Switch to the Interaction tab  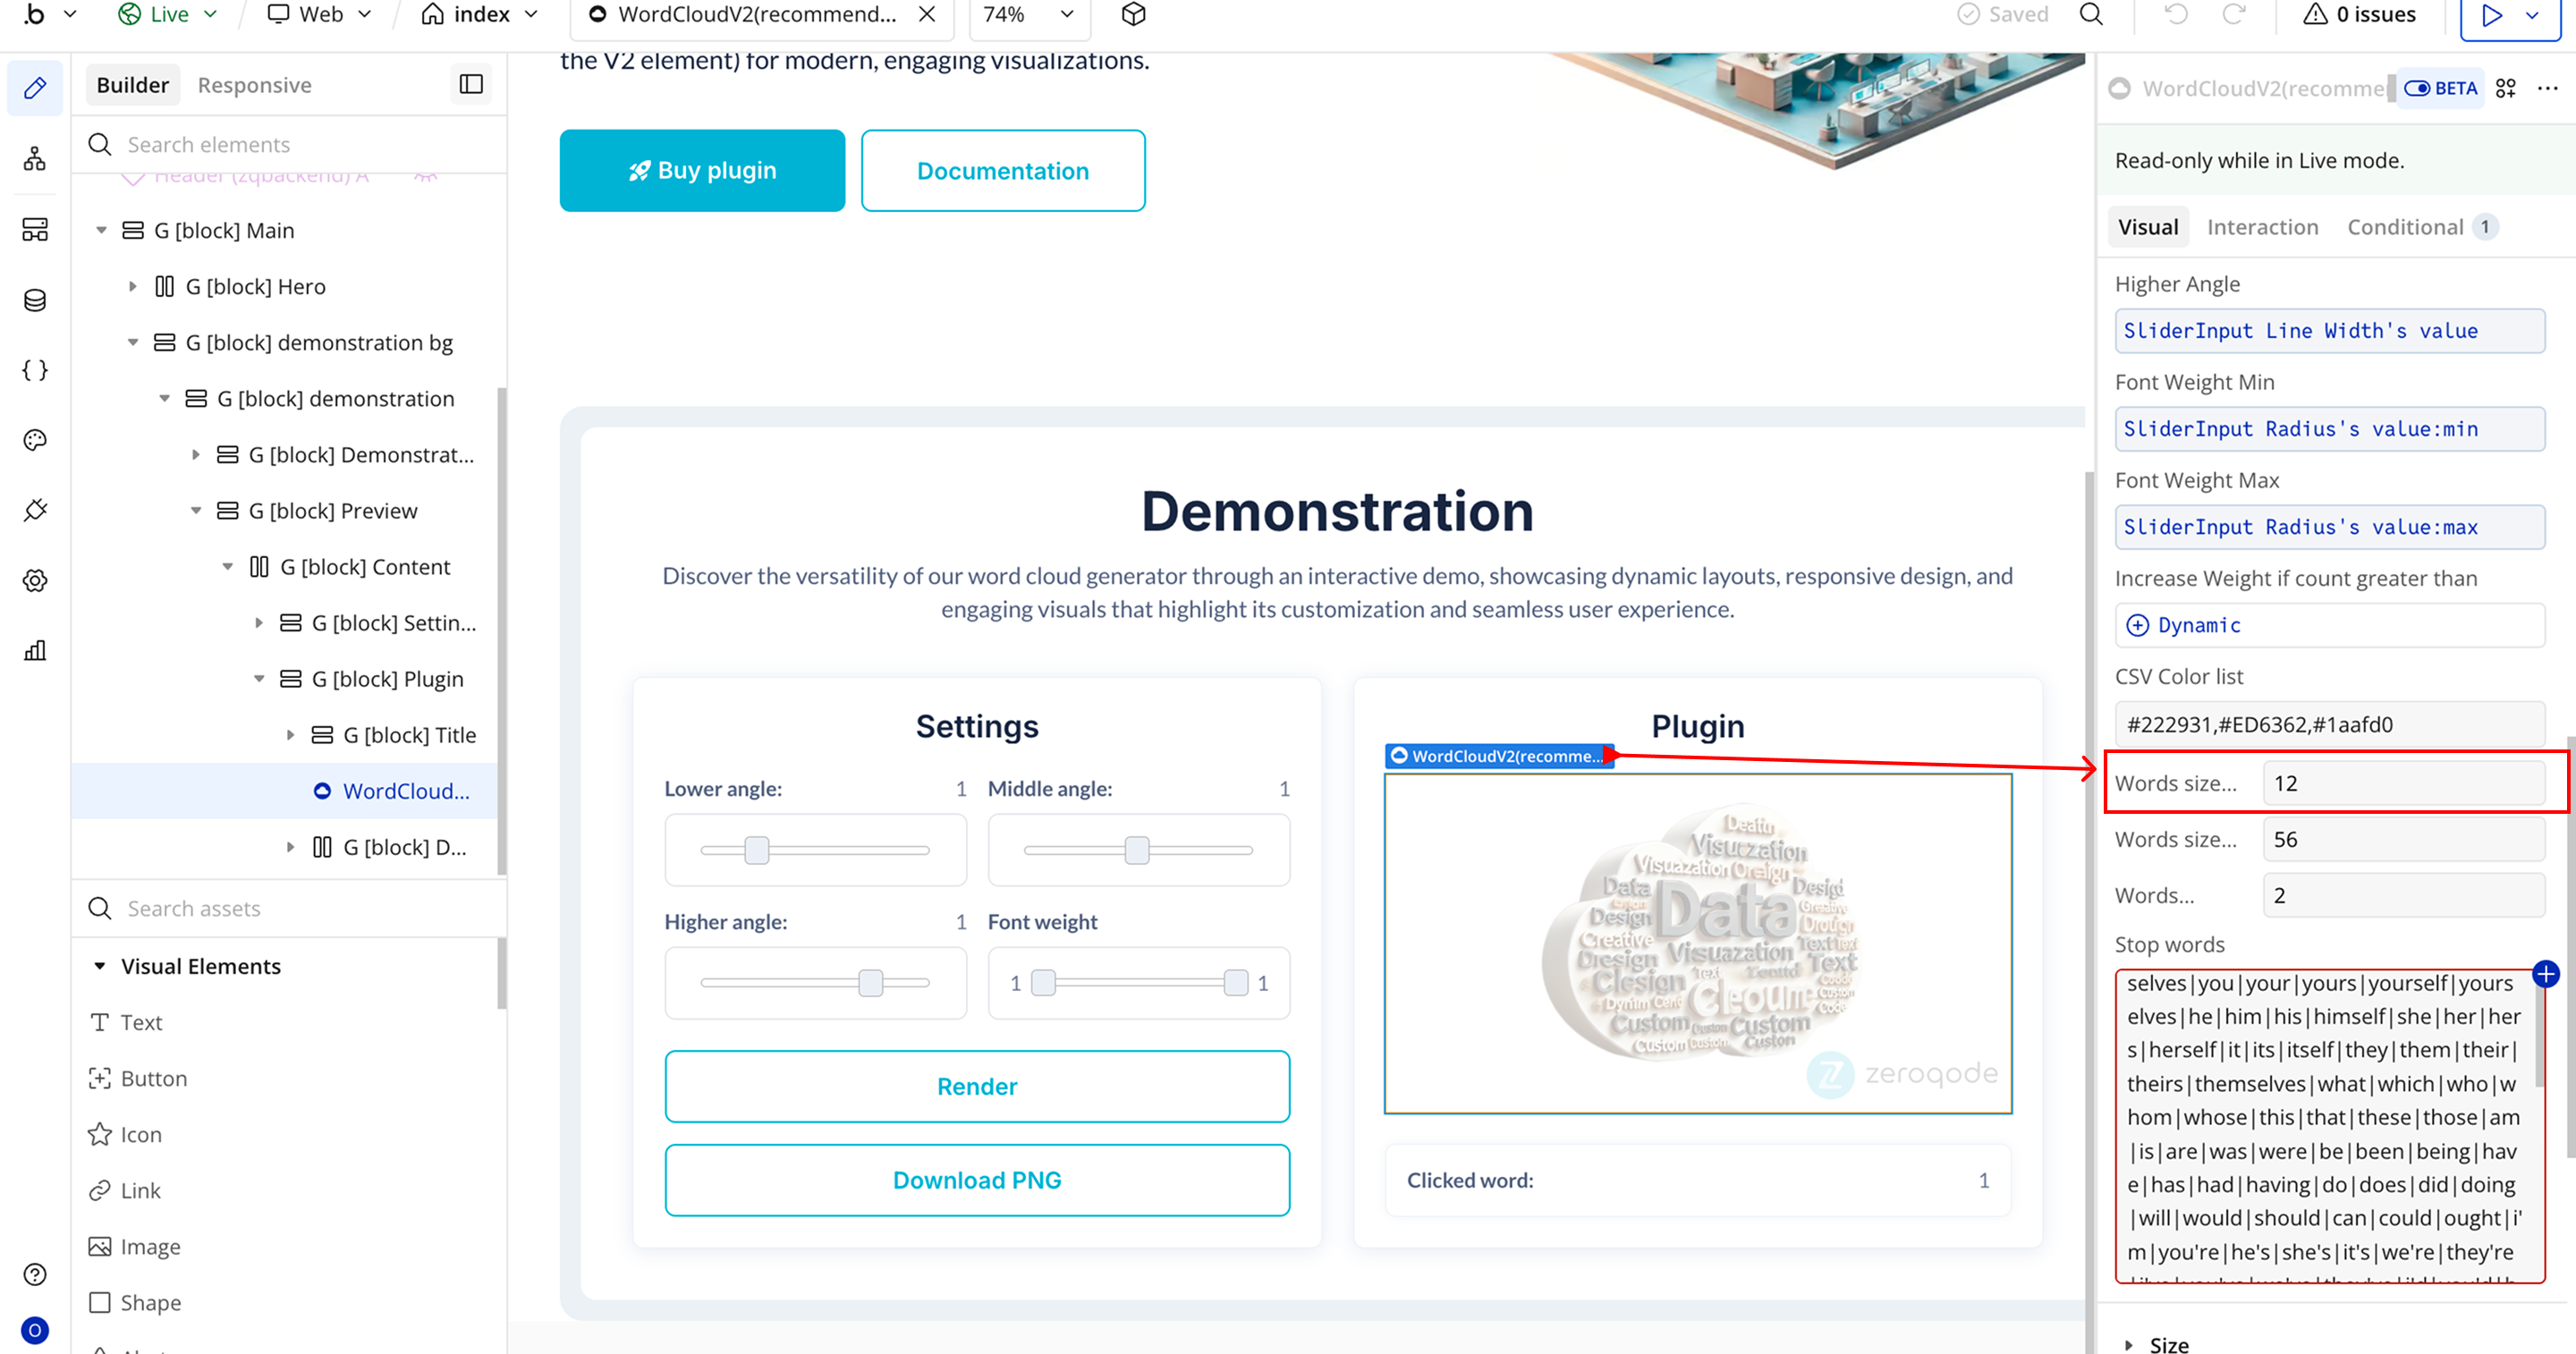tap(2262, 227)
